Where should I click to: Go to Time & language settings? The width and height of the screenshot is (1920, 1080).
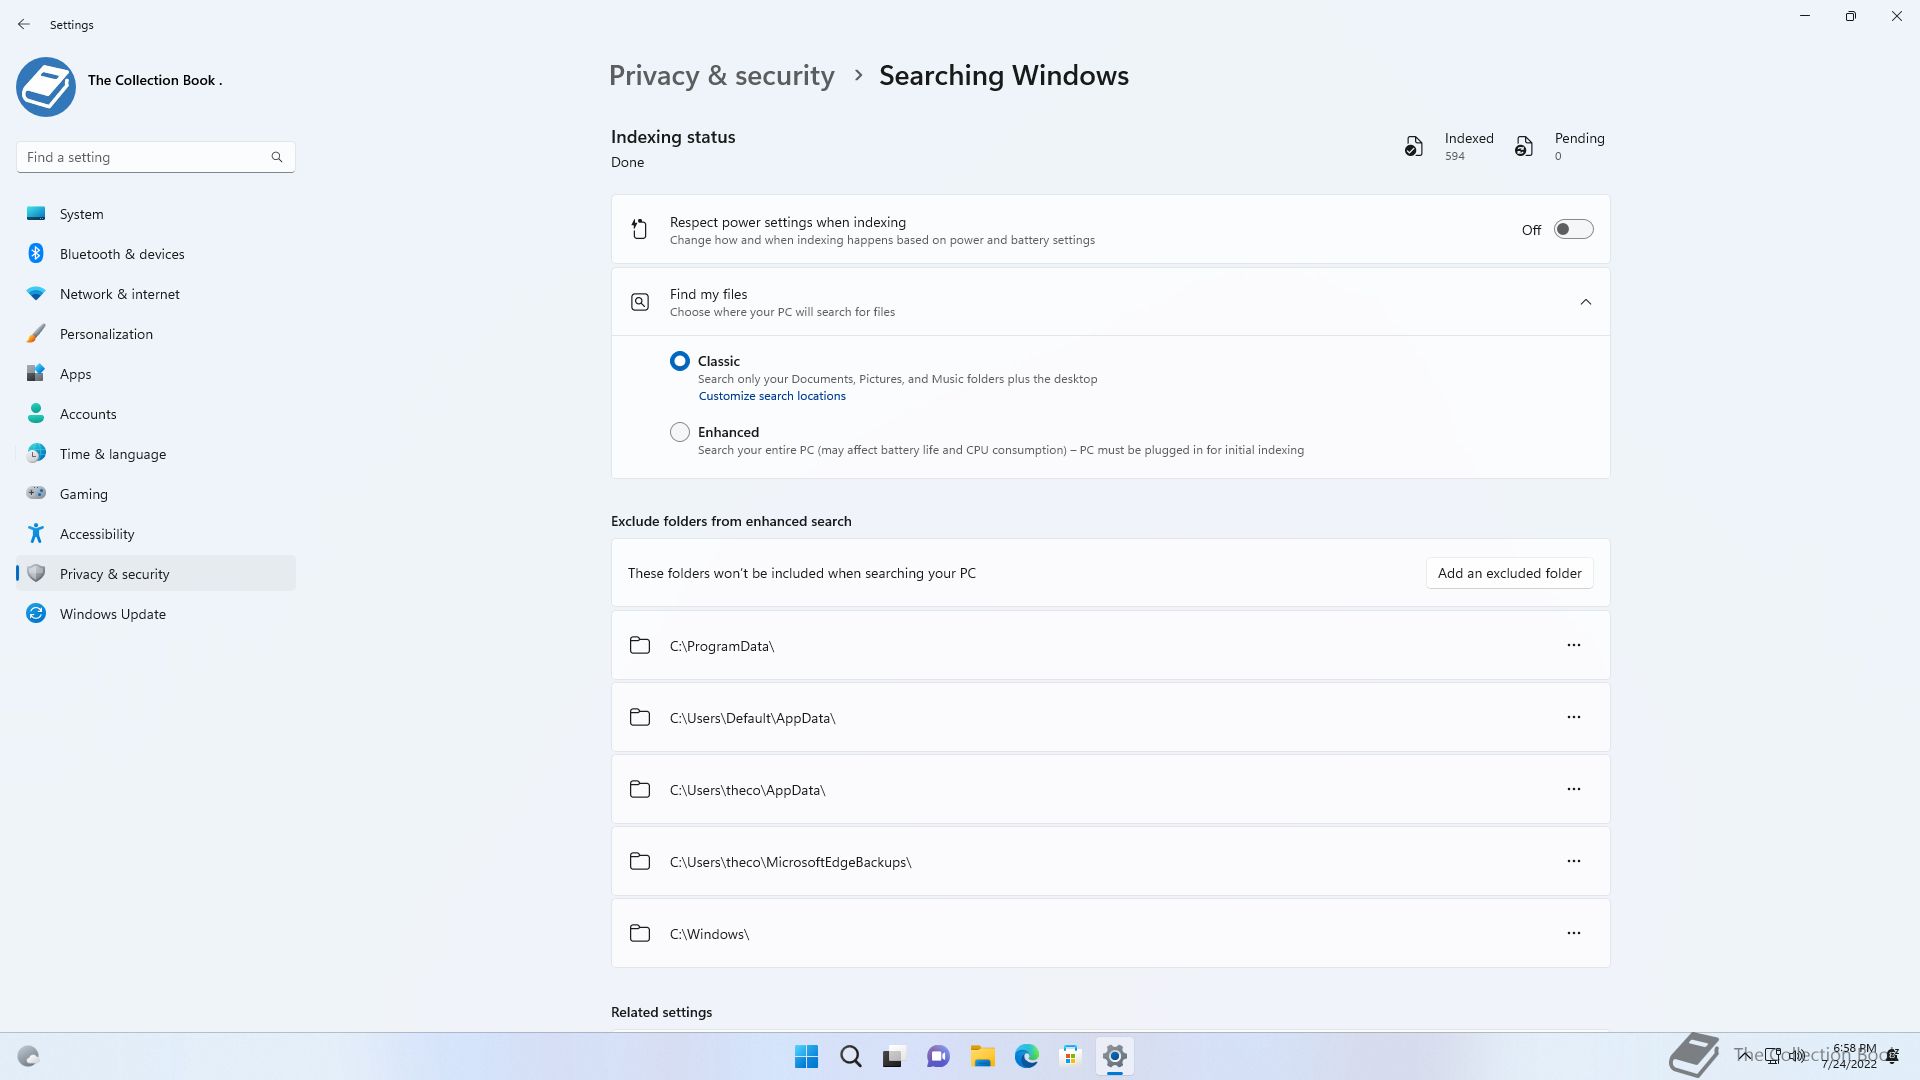(x=156, y=454)
